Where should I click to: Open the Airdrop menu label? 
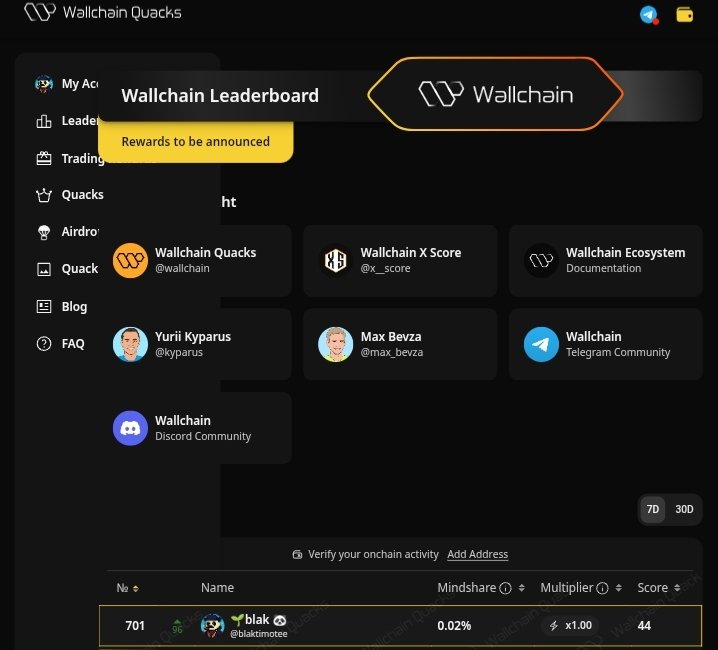click(80, 232)
